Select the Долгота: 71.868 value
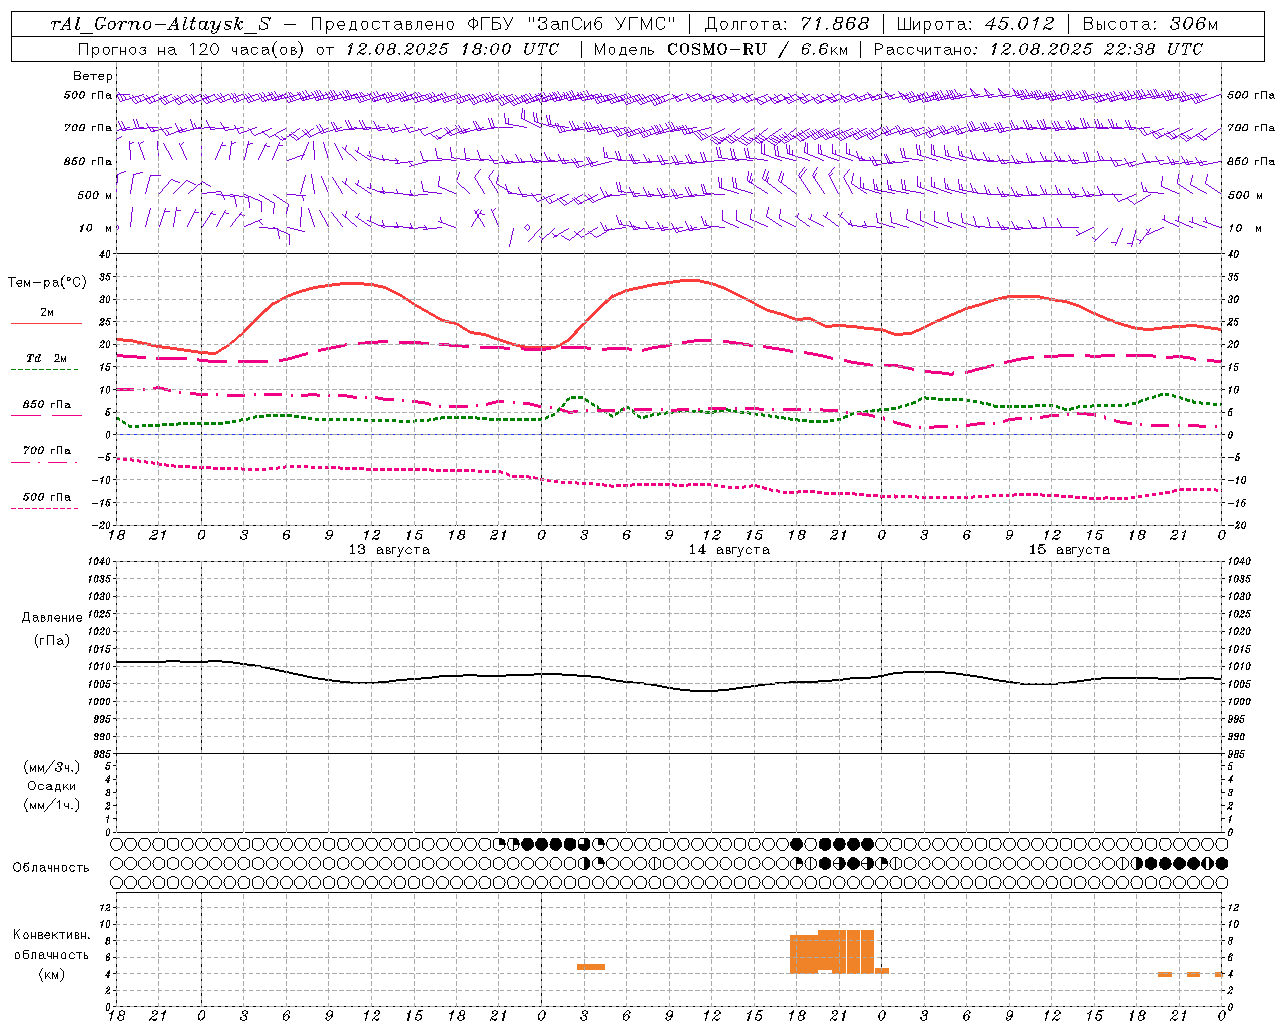This screenshot has width=1280, height=1024. click(787, 25)
